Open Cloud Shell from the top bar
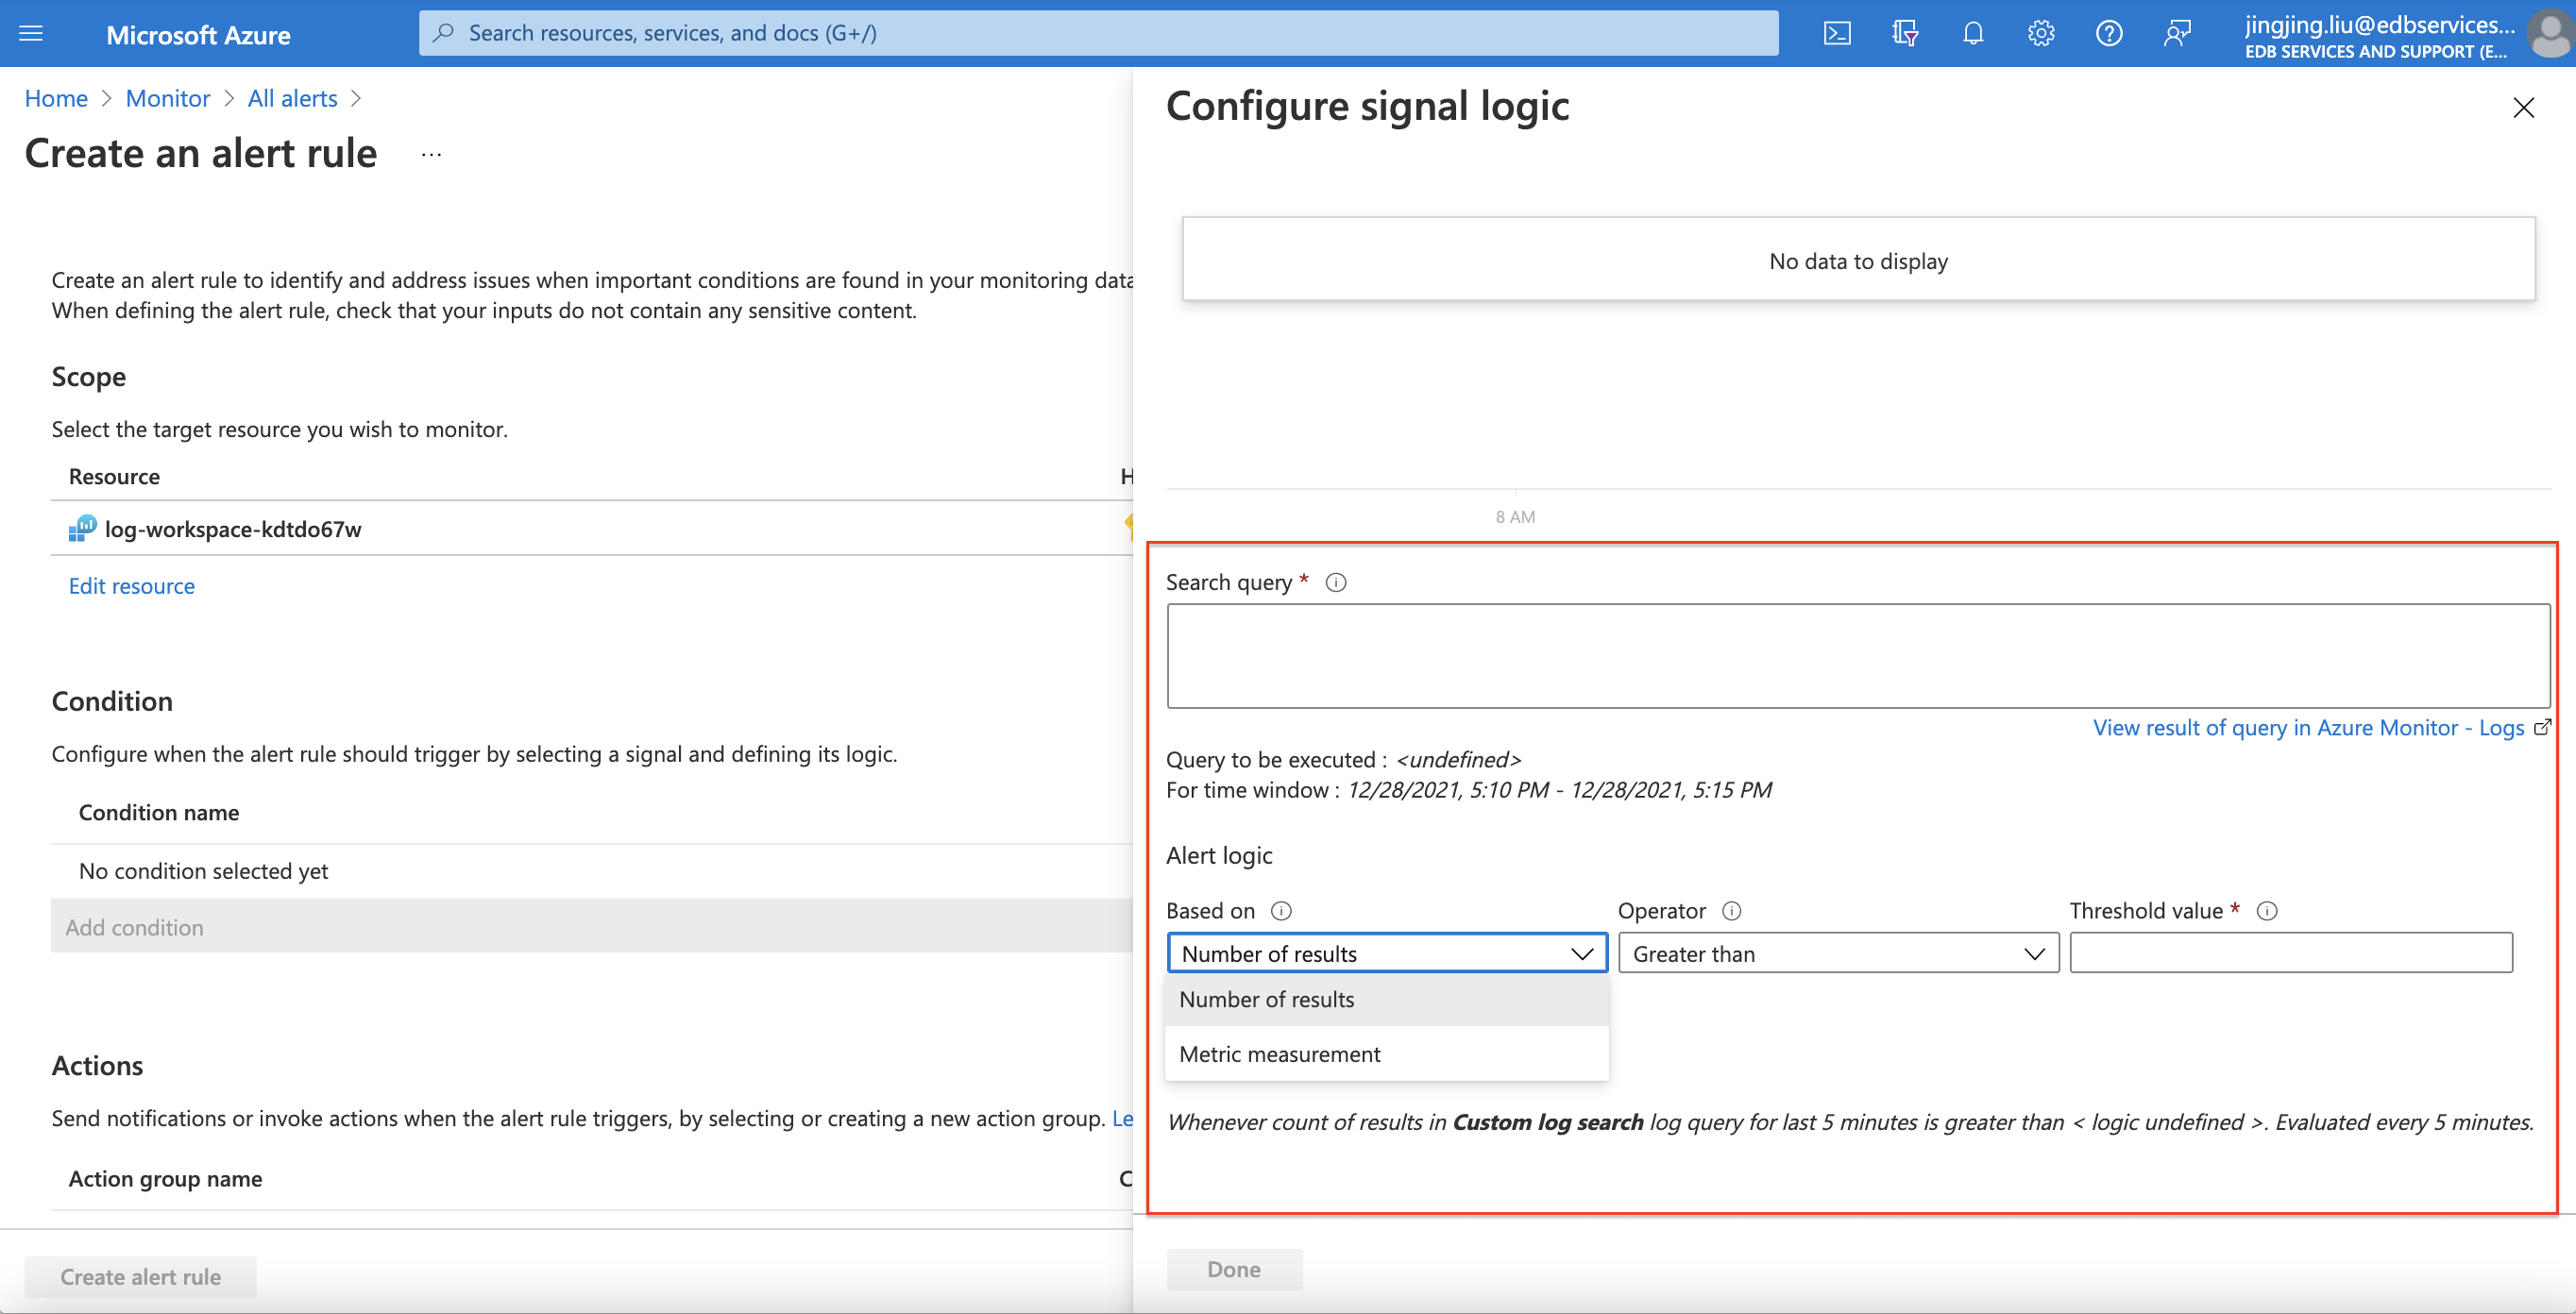 1837,34
